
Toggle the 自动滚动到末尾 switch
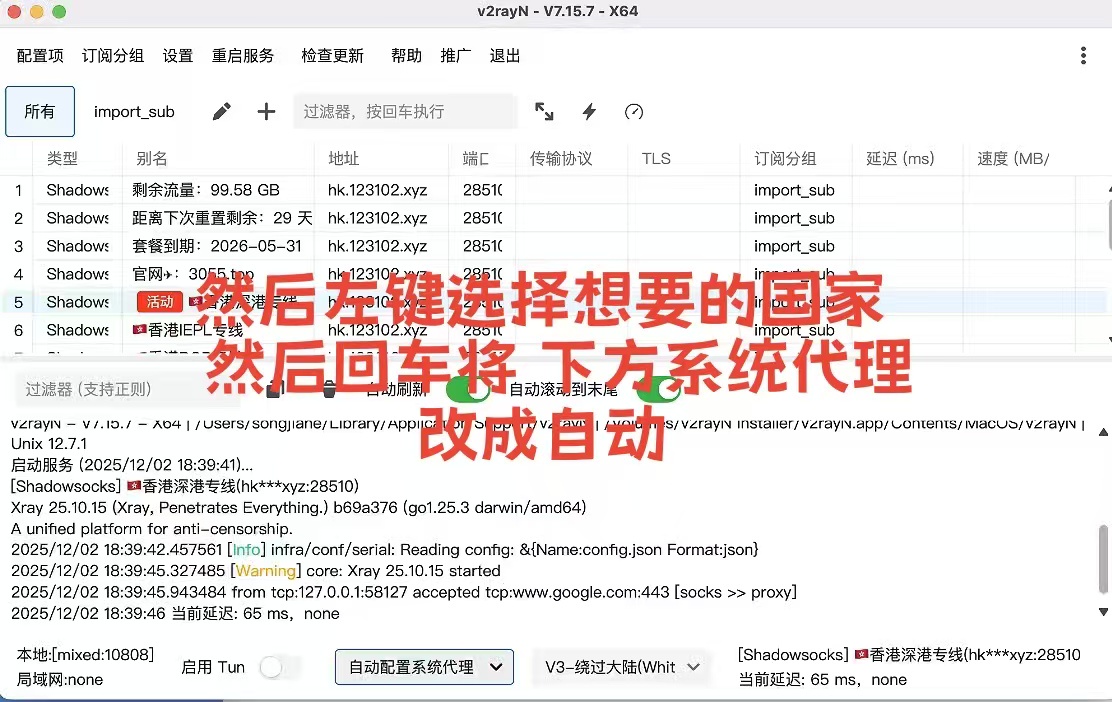[x=659, y=390]
